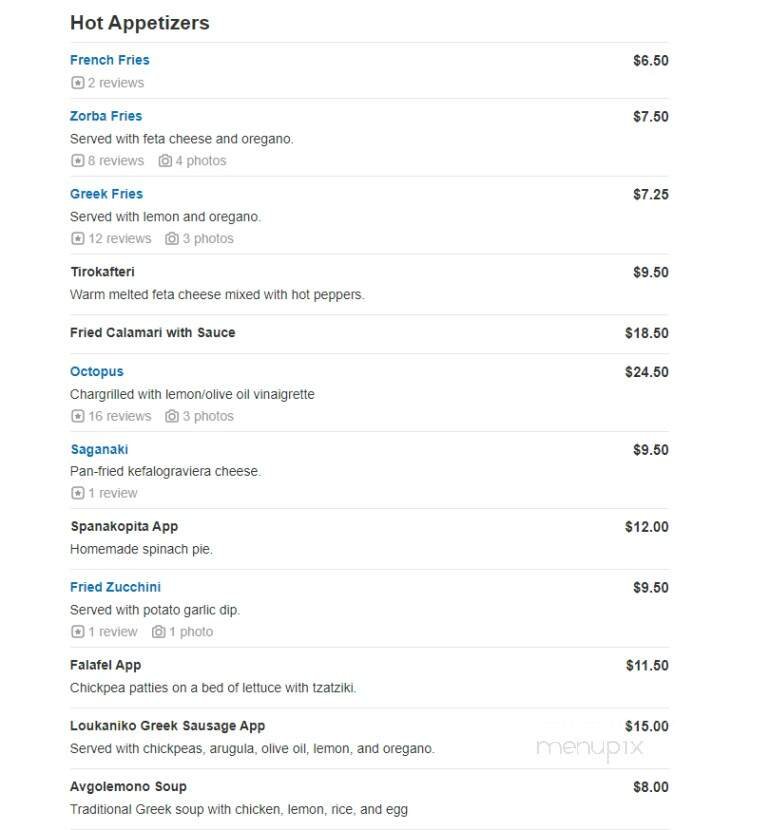The image size is (769, 830).
Task: Open the Fried Zucchini item link
Action: pyautogui.click(x=113, y=588)
